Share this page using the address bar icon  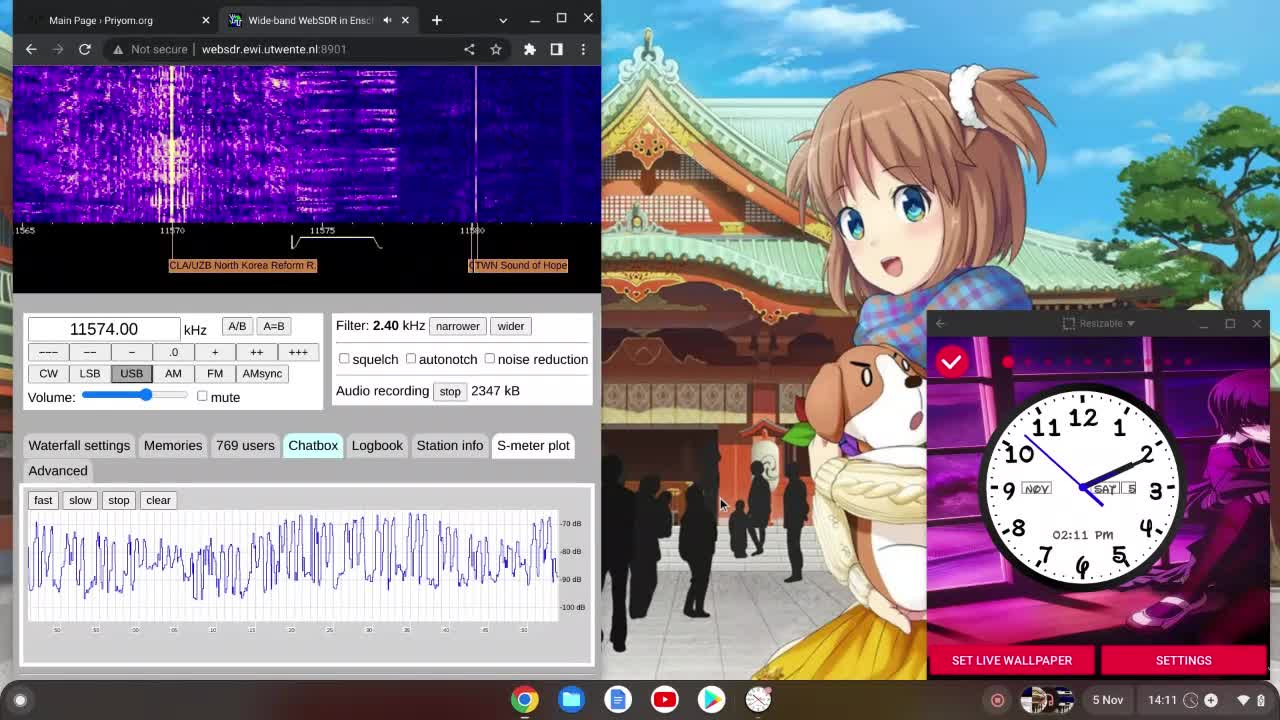(x=469, y=49)
